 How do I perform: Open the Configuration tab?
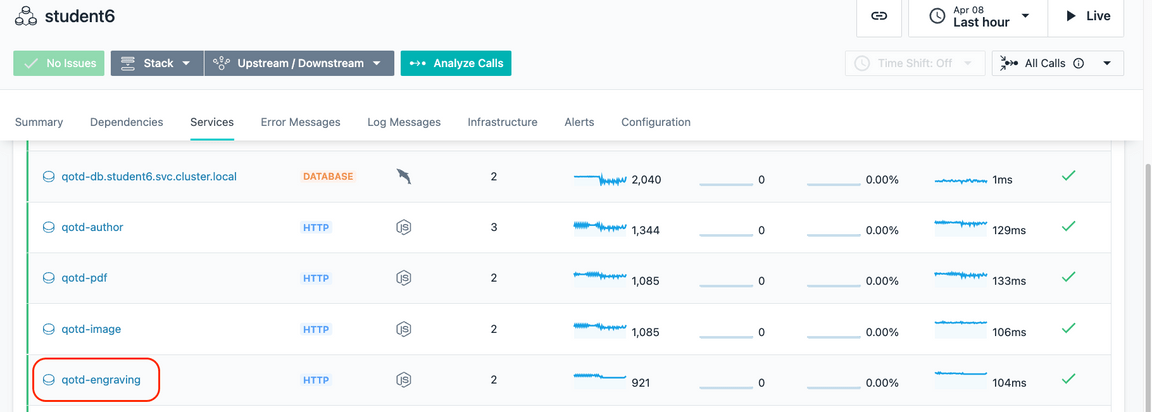click(x=655, y=122)
